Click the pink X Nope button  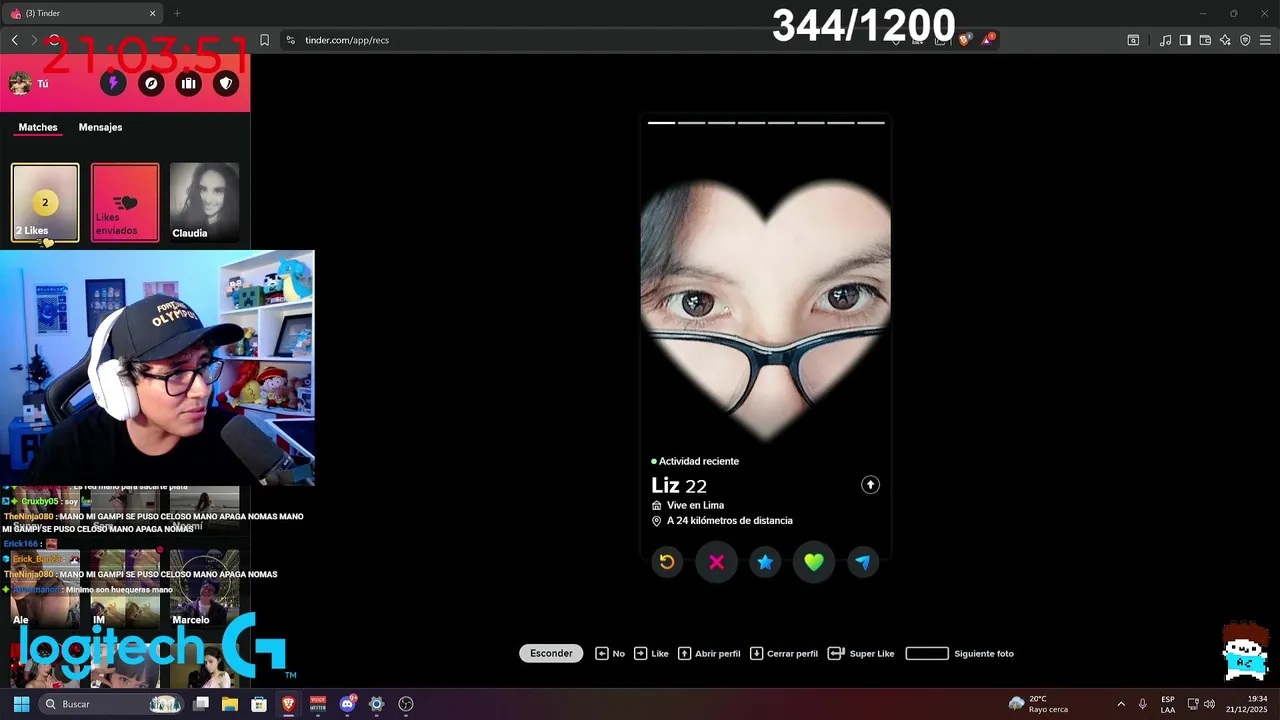click(x=716, y=562)
